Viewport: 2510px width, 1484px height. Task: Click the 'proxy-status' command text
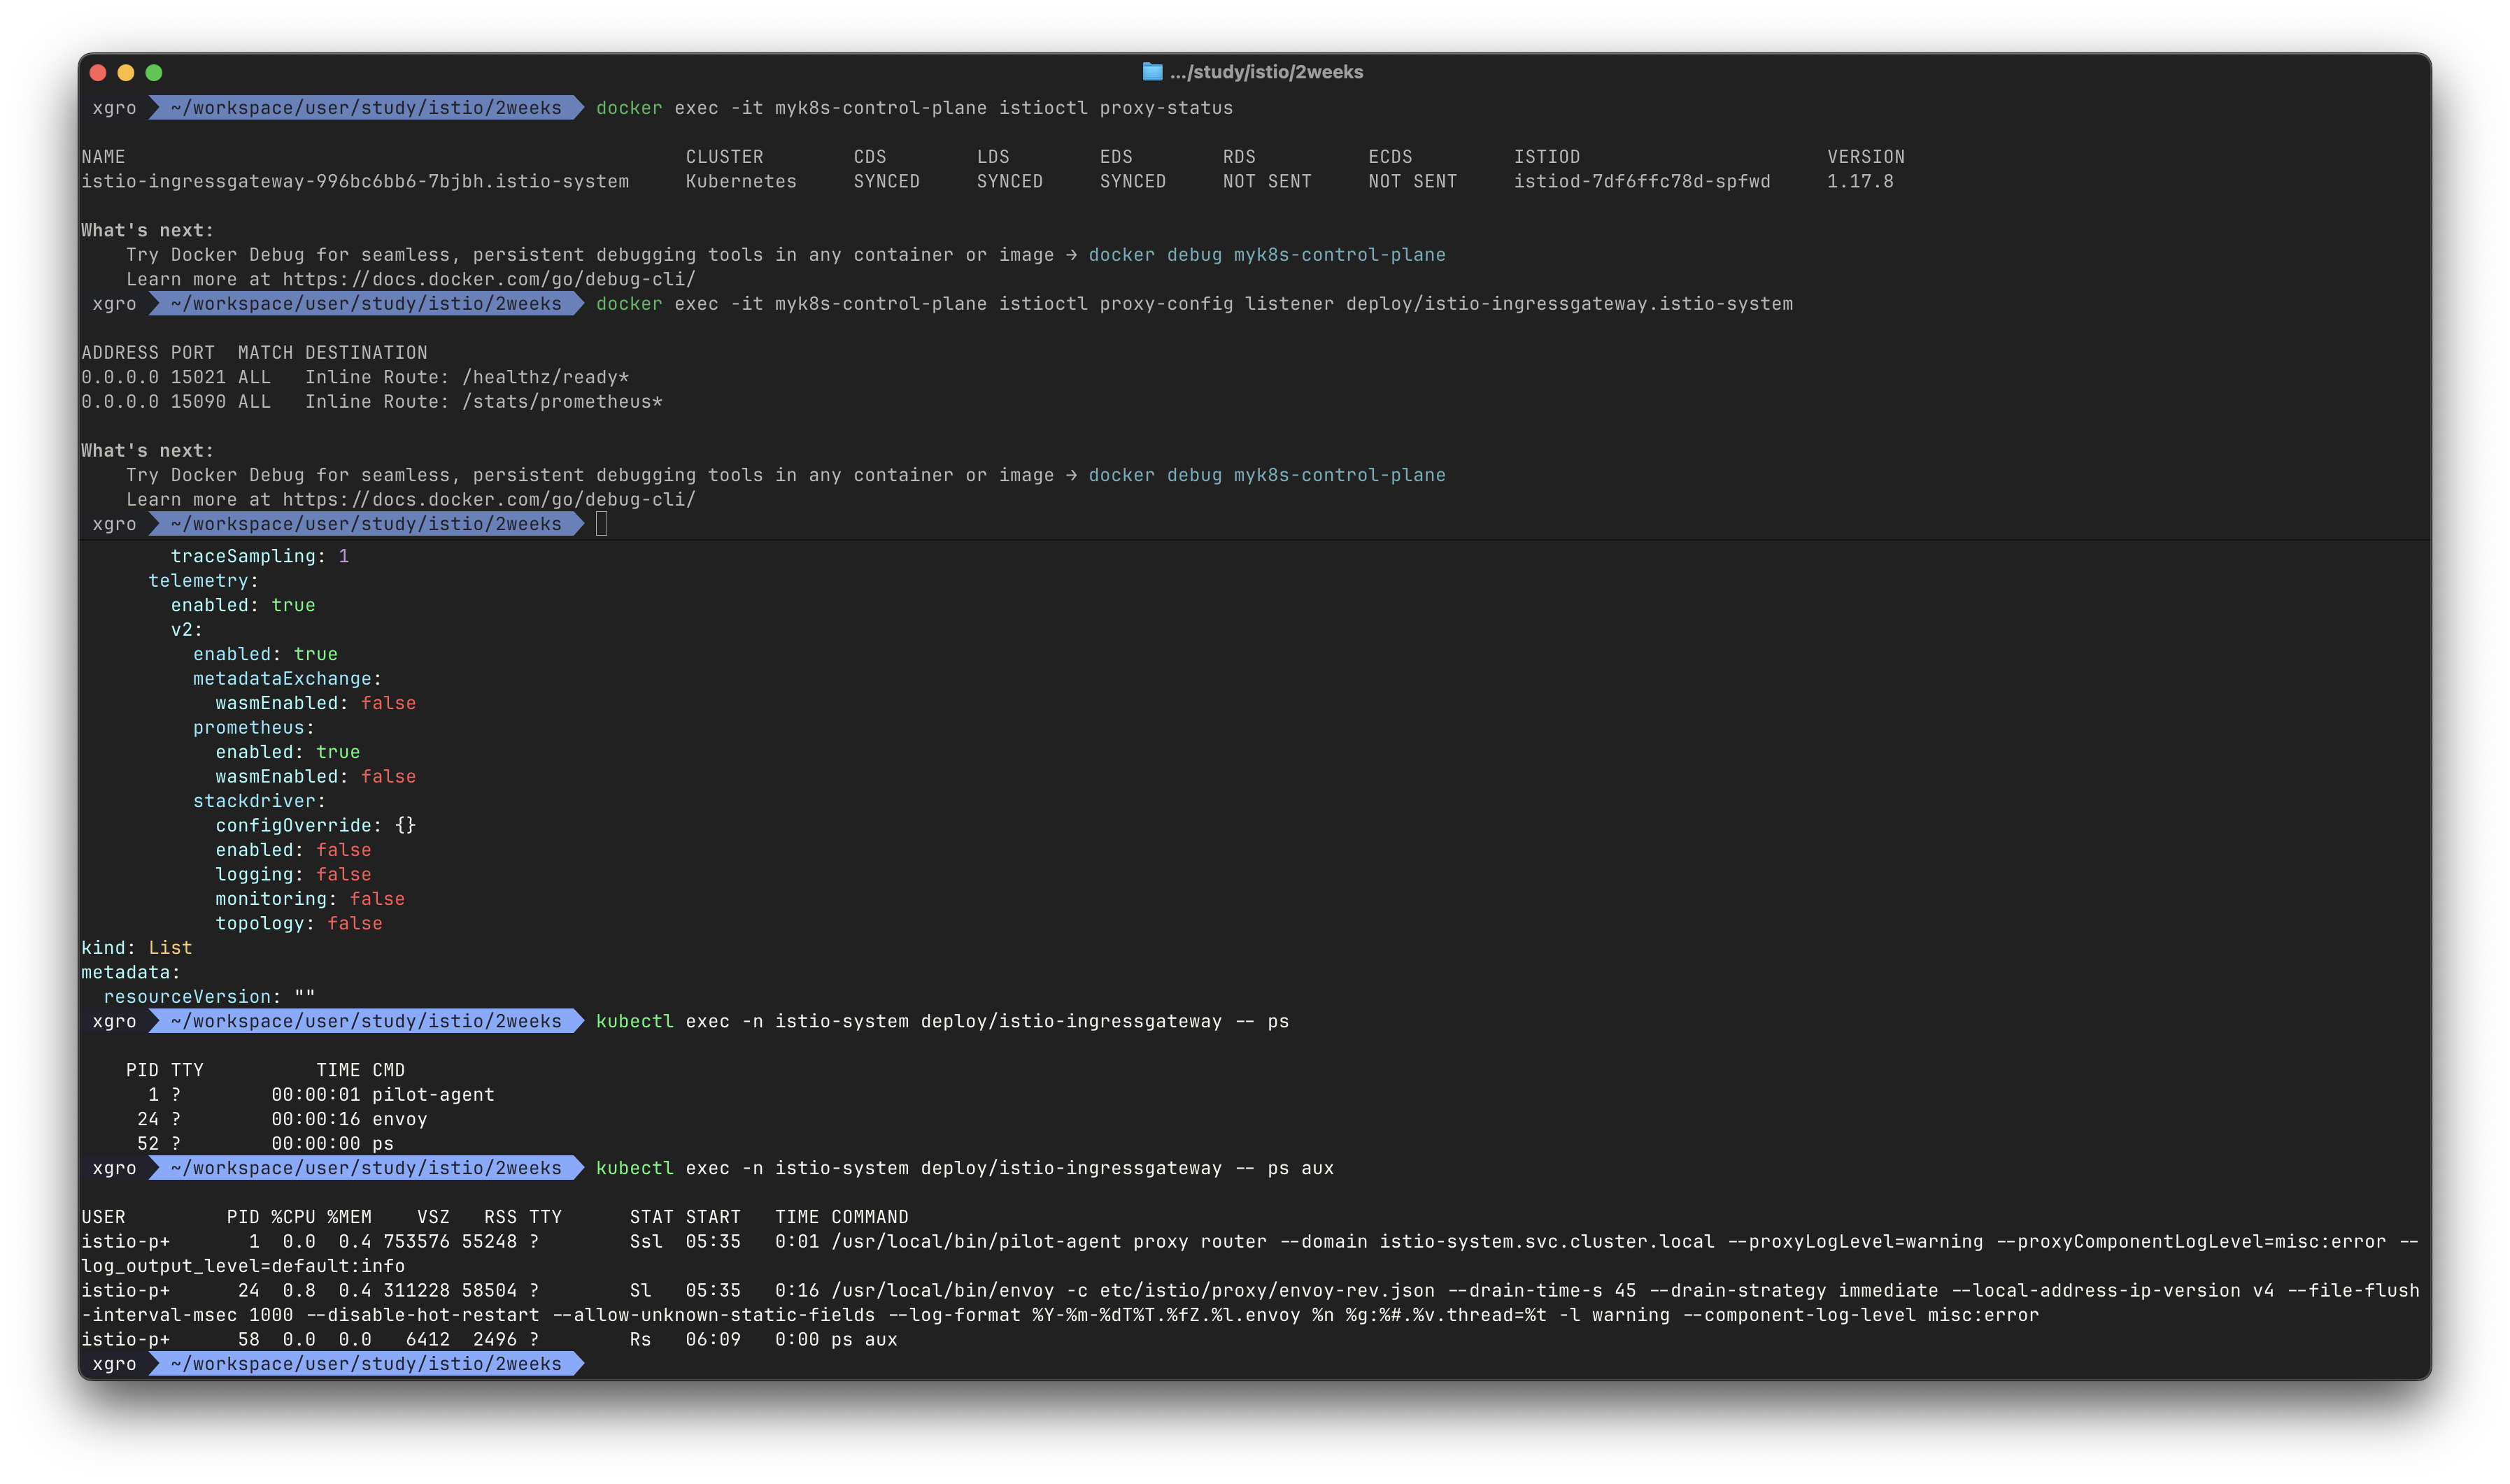click(x=1166, y=108)
